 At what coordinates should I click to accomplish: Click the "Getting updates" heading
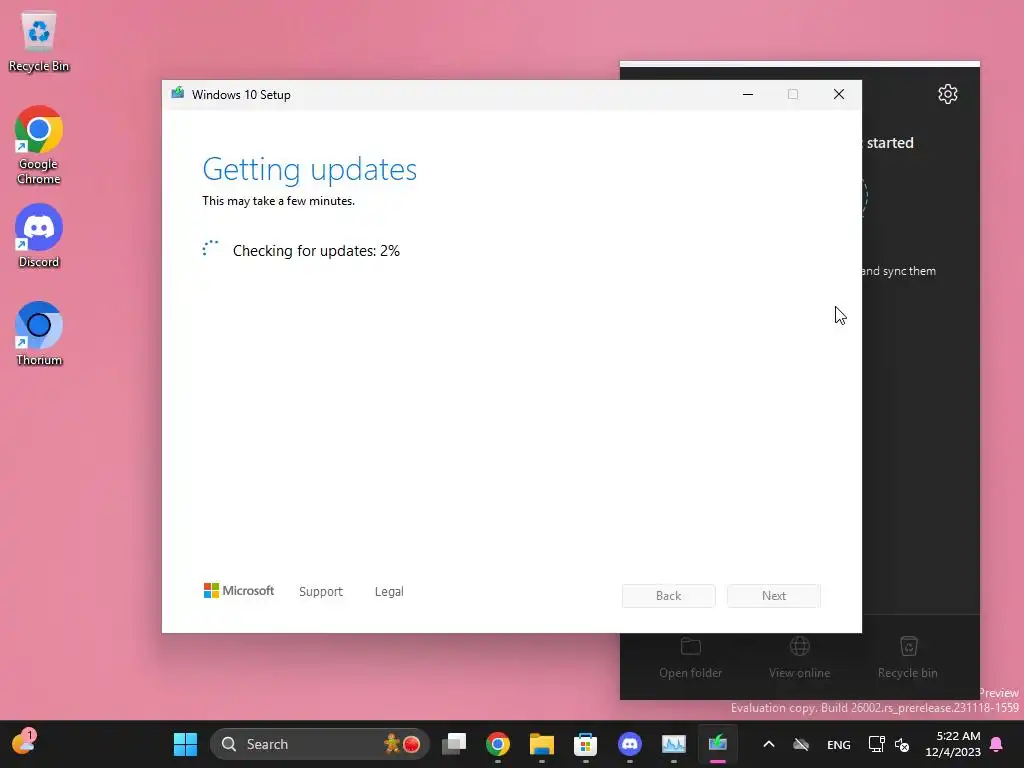click(x=310, y=170)
